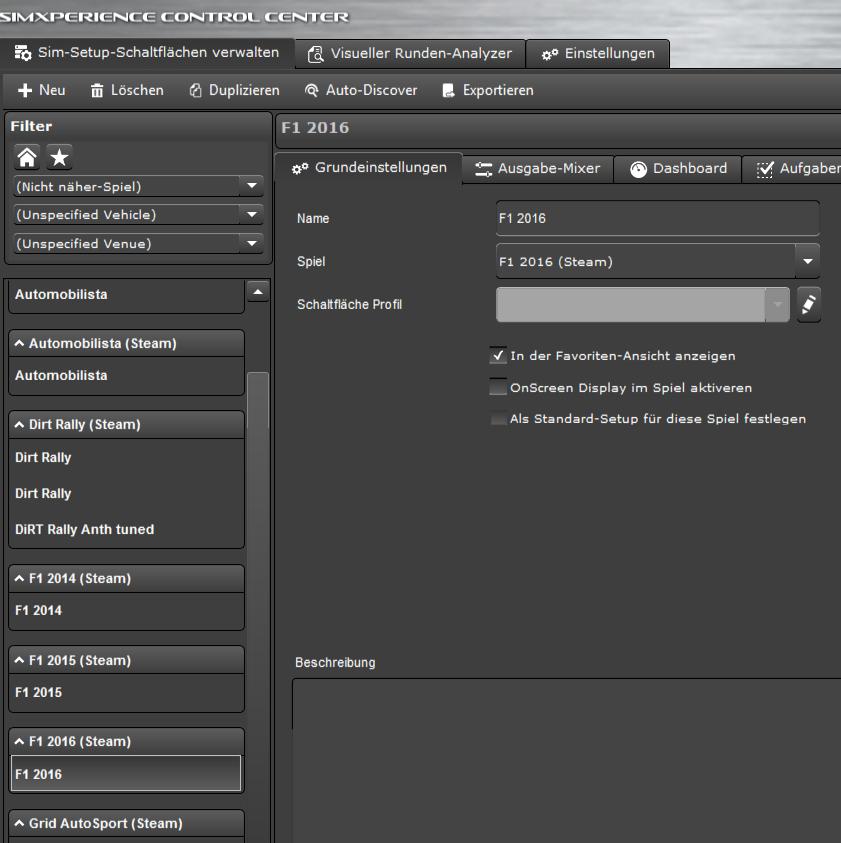Click into the Name field containing F1 2016
The width and height of the screenshot is (841, 843).
(x=658, y=218)
